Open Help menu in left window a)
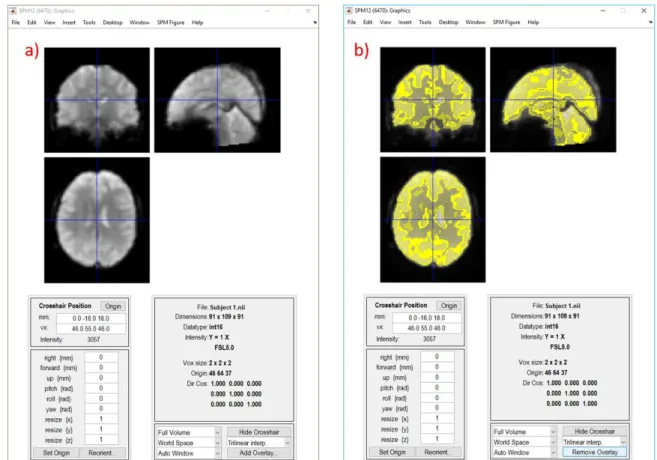The height and width of the screenshot is (460, 657). pyautogui.click(x=197, y=23)
